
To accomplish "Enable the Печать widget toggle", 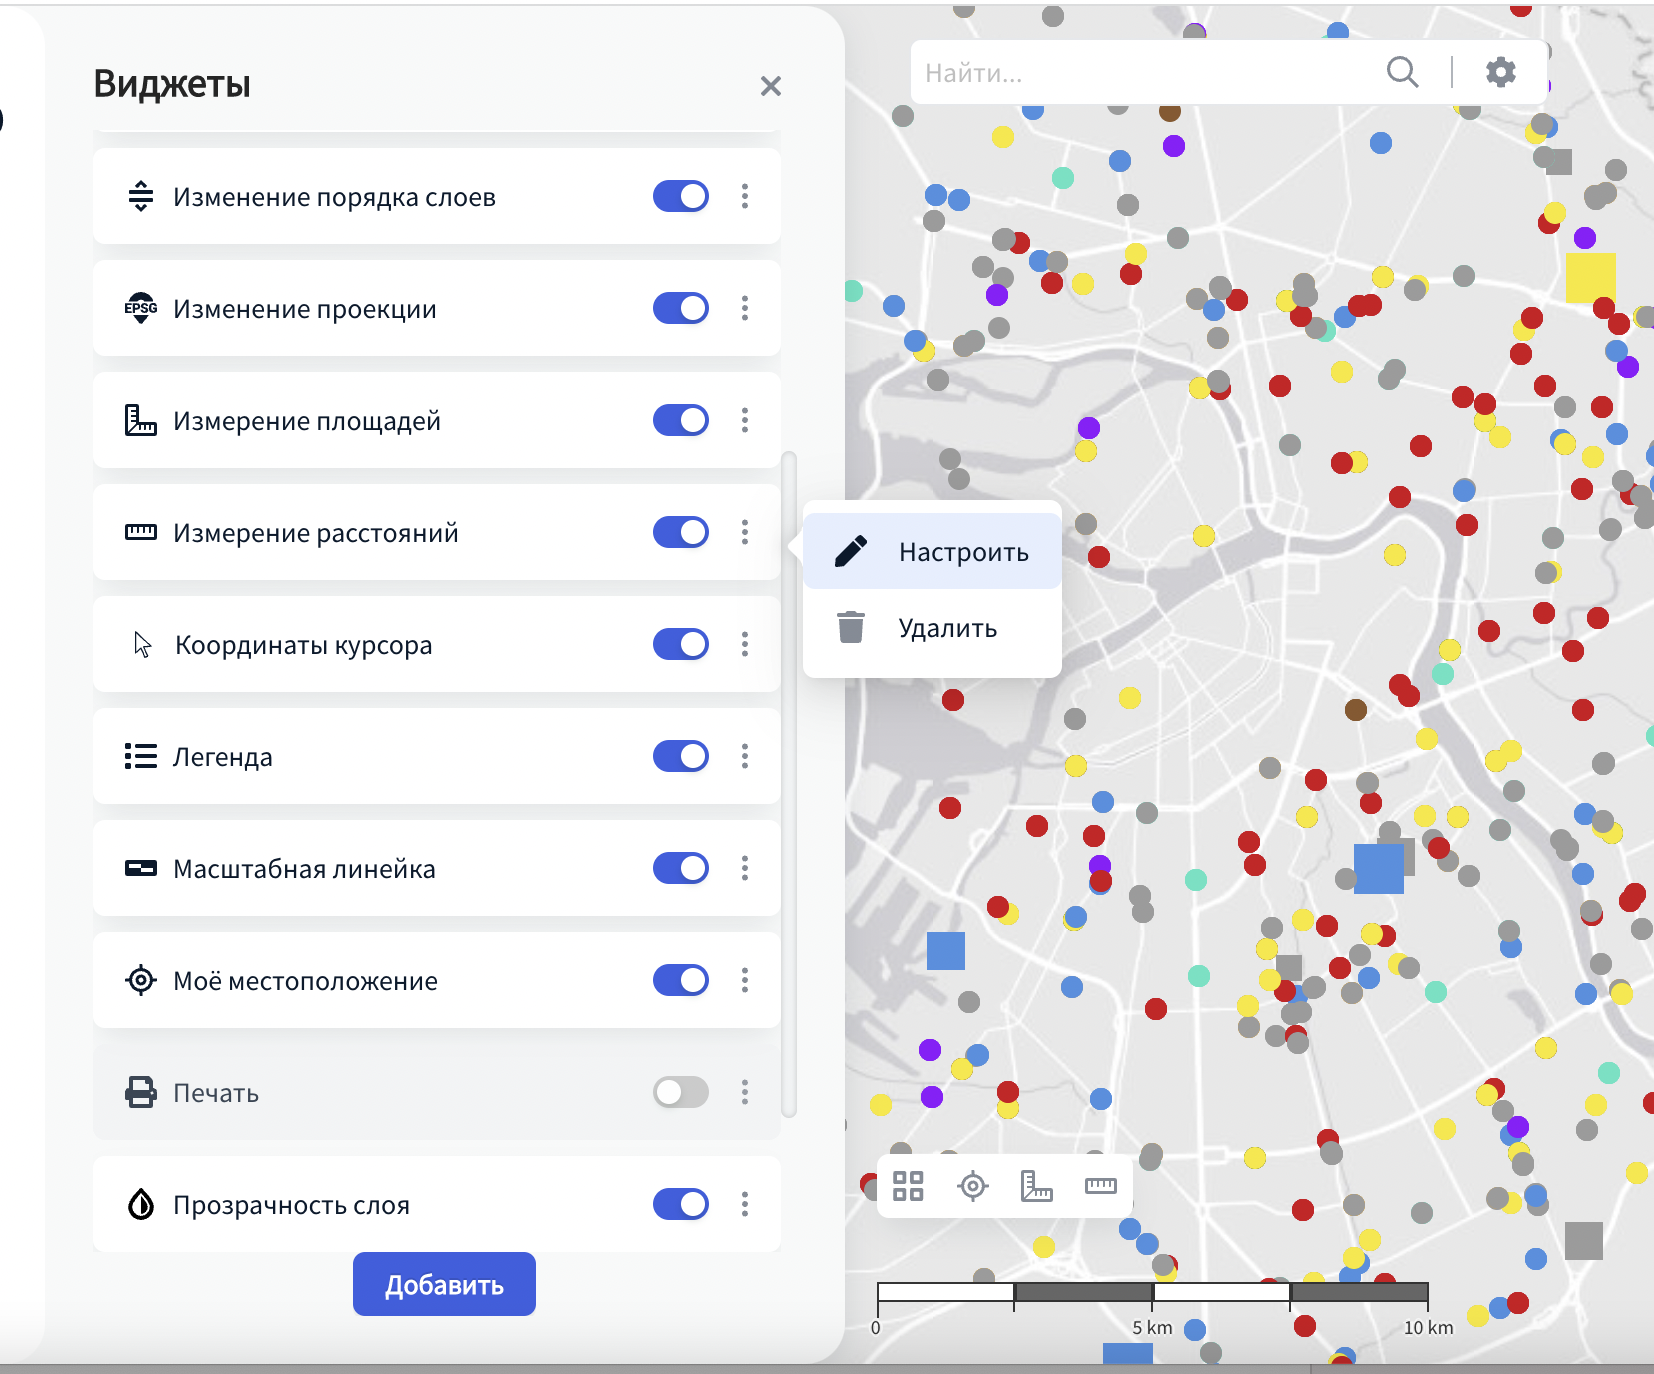I will point(681,1092).
